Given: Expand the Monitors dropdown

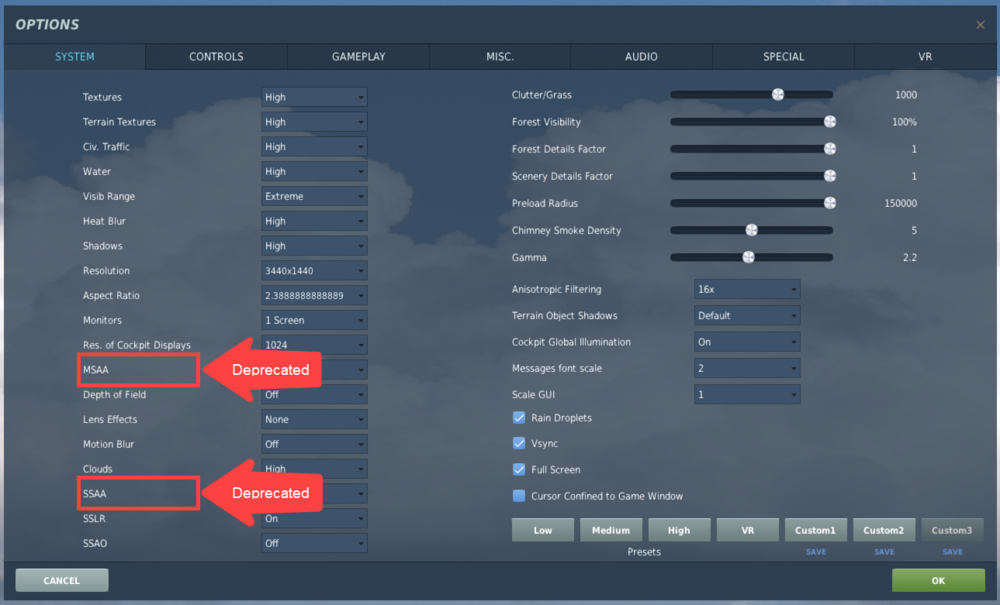Looking at the screenshot, I should 314,320.
